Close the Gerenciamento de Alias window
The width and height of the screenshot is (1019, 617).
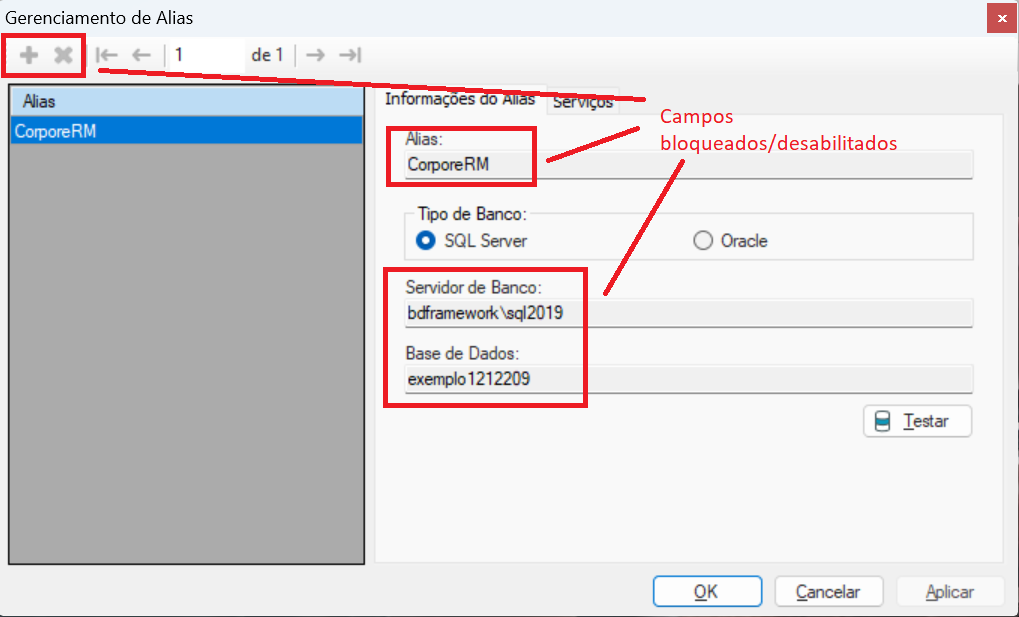pyautogui.click(x=1002, y=19)
